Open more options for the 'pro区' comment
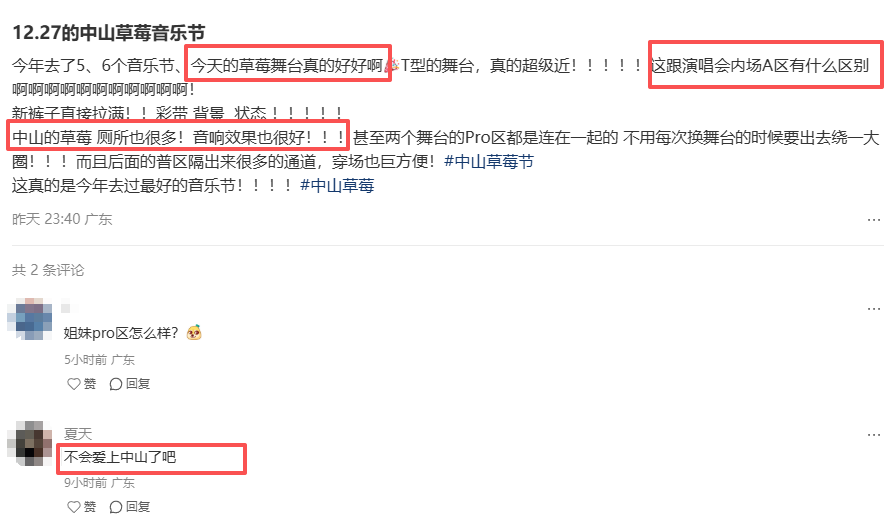The image size is (887, 528). [873, 308]
